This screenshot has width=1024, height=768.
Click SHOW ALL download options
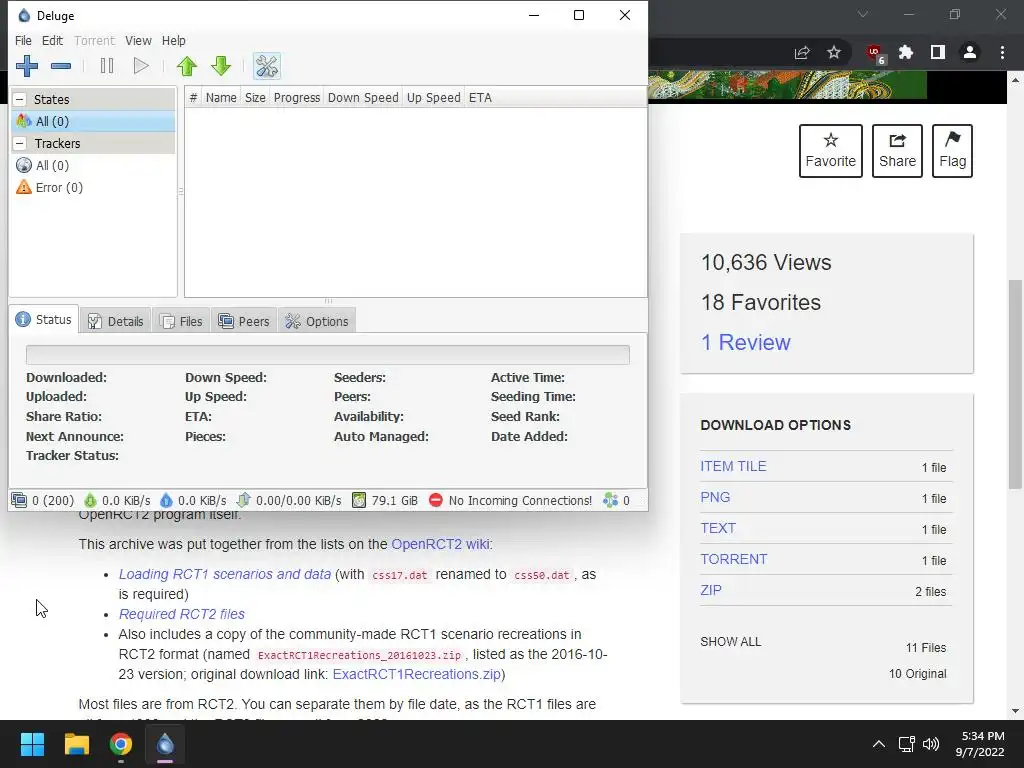tap(731, 642)
